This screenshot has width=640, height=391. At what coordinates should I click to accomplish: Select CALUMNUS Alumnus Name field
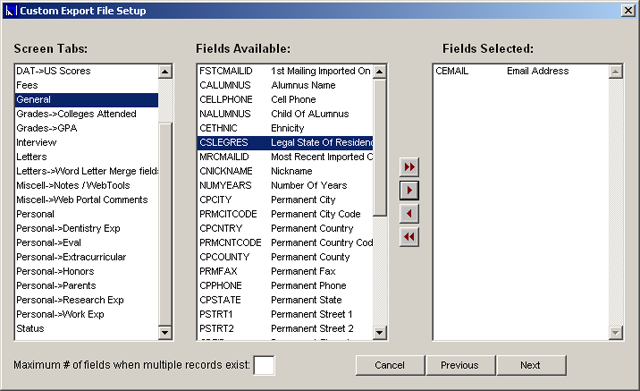point(285,85)
